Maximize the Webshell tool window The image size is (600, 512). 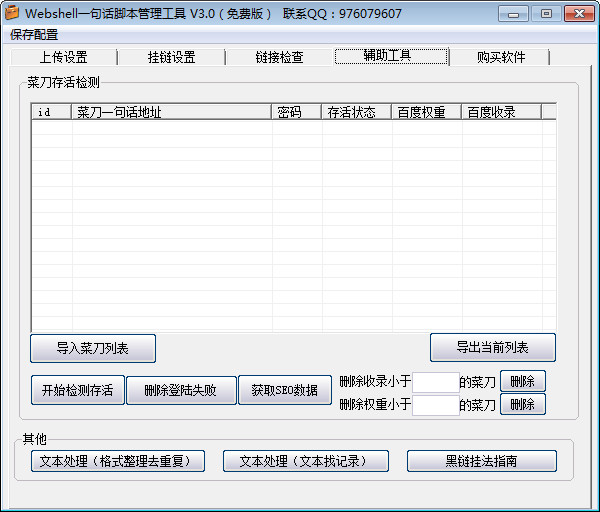[546, 14]
